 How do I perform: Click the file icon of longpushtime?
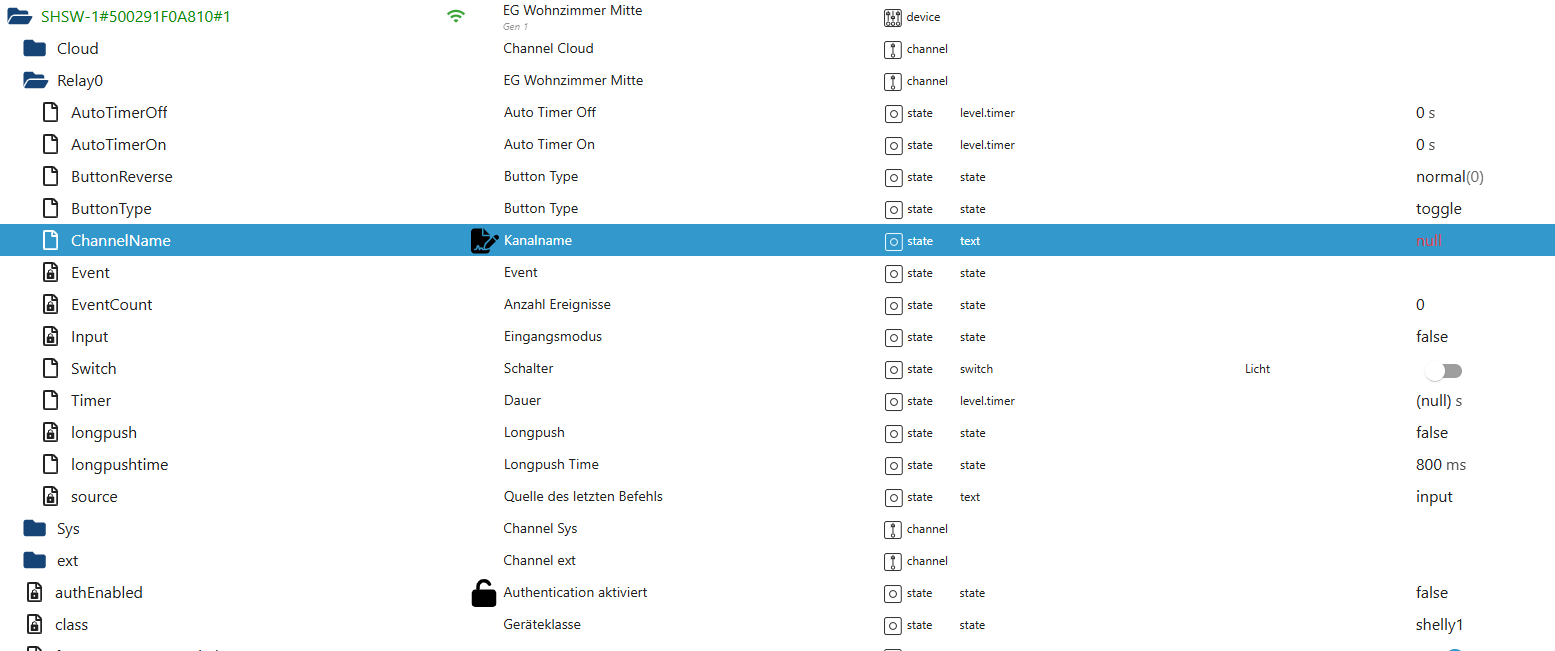pos(51,464)
